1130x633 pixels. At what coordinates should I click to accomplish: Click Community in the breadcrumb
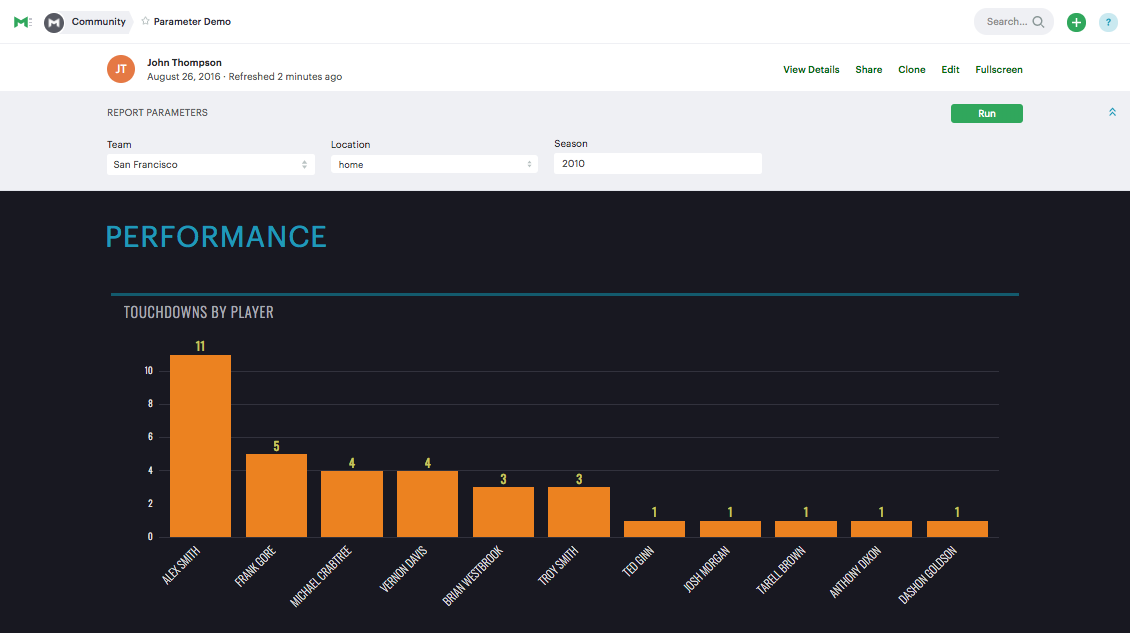[x=99, y=22]
